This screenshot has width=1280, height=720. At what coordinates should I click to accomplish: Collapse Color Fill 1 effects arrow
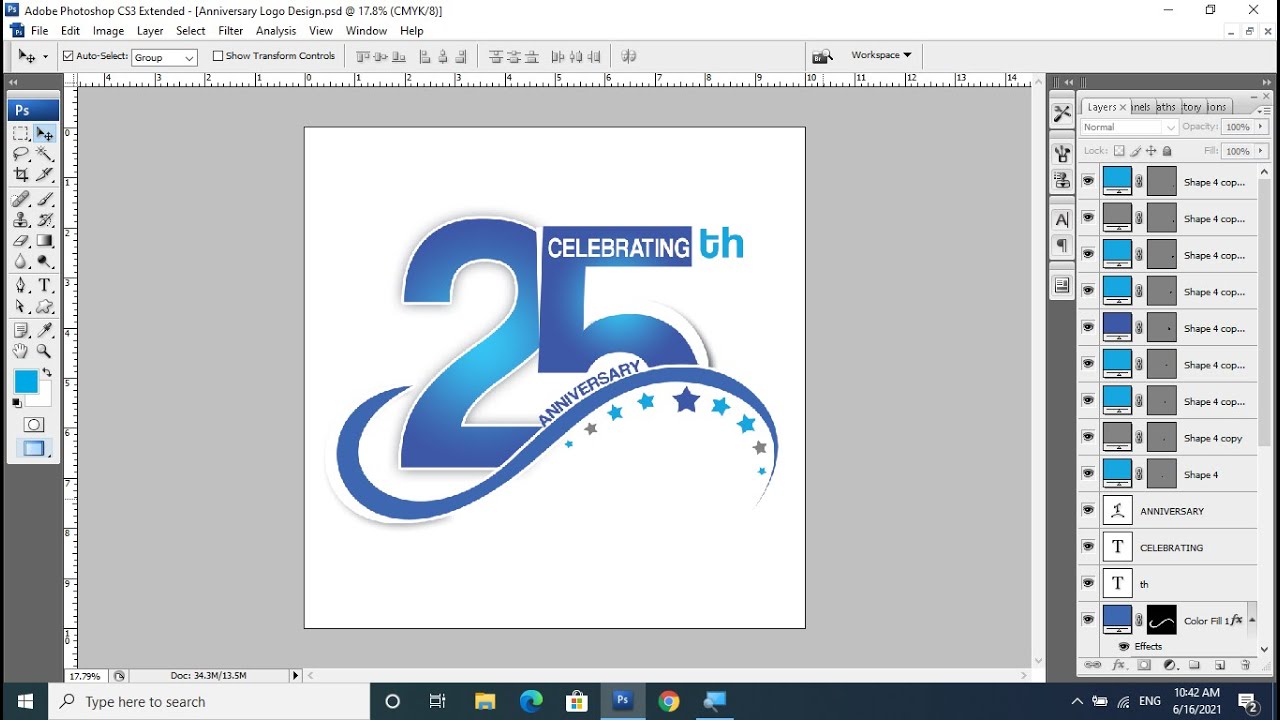tap(1251, 620)
